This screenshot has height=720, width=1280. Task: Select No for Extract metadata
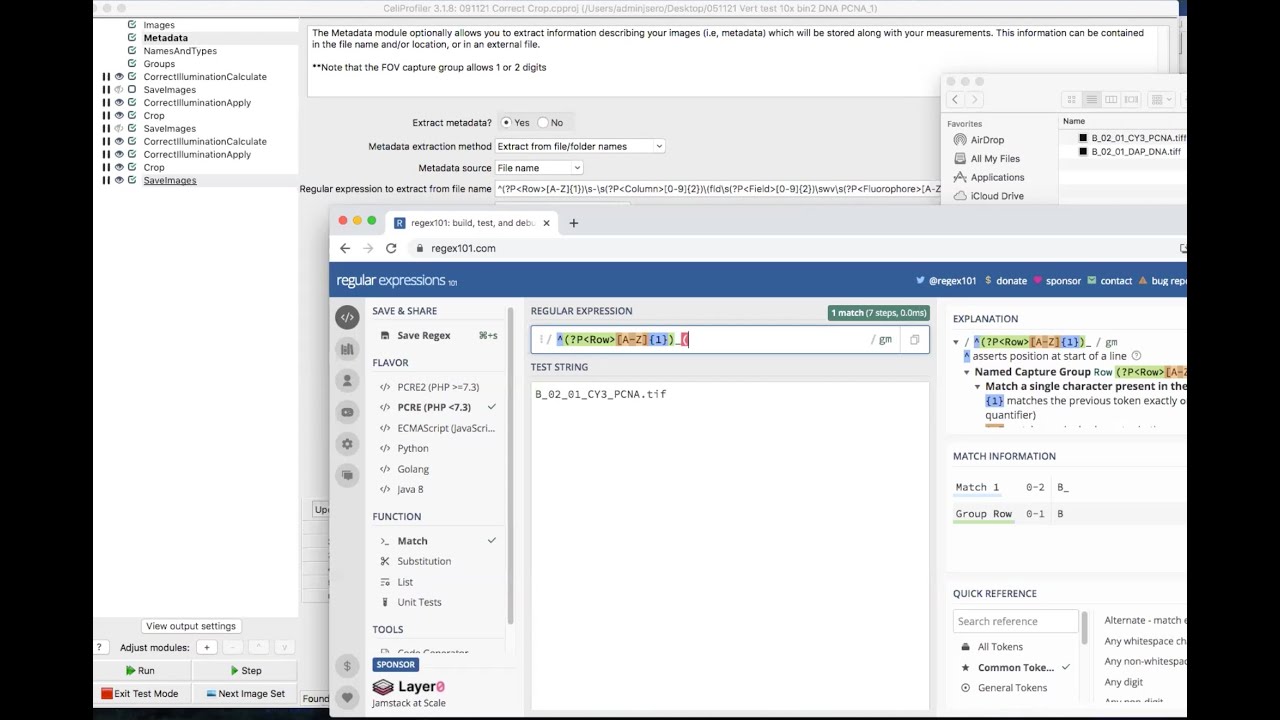click(542, 123)
